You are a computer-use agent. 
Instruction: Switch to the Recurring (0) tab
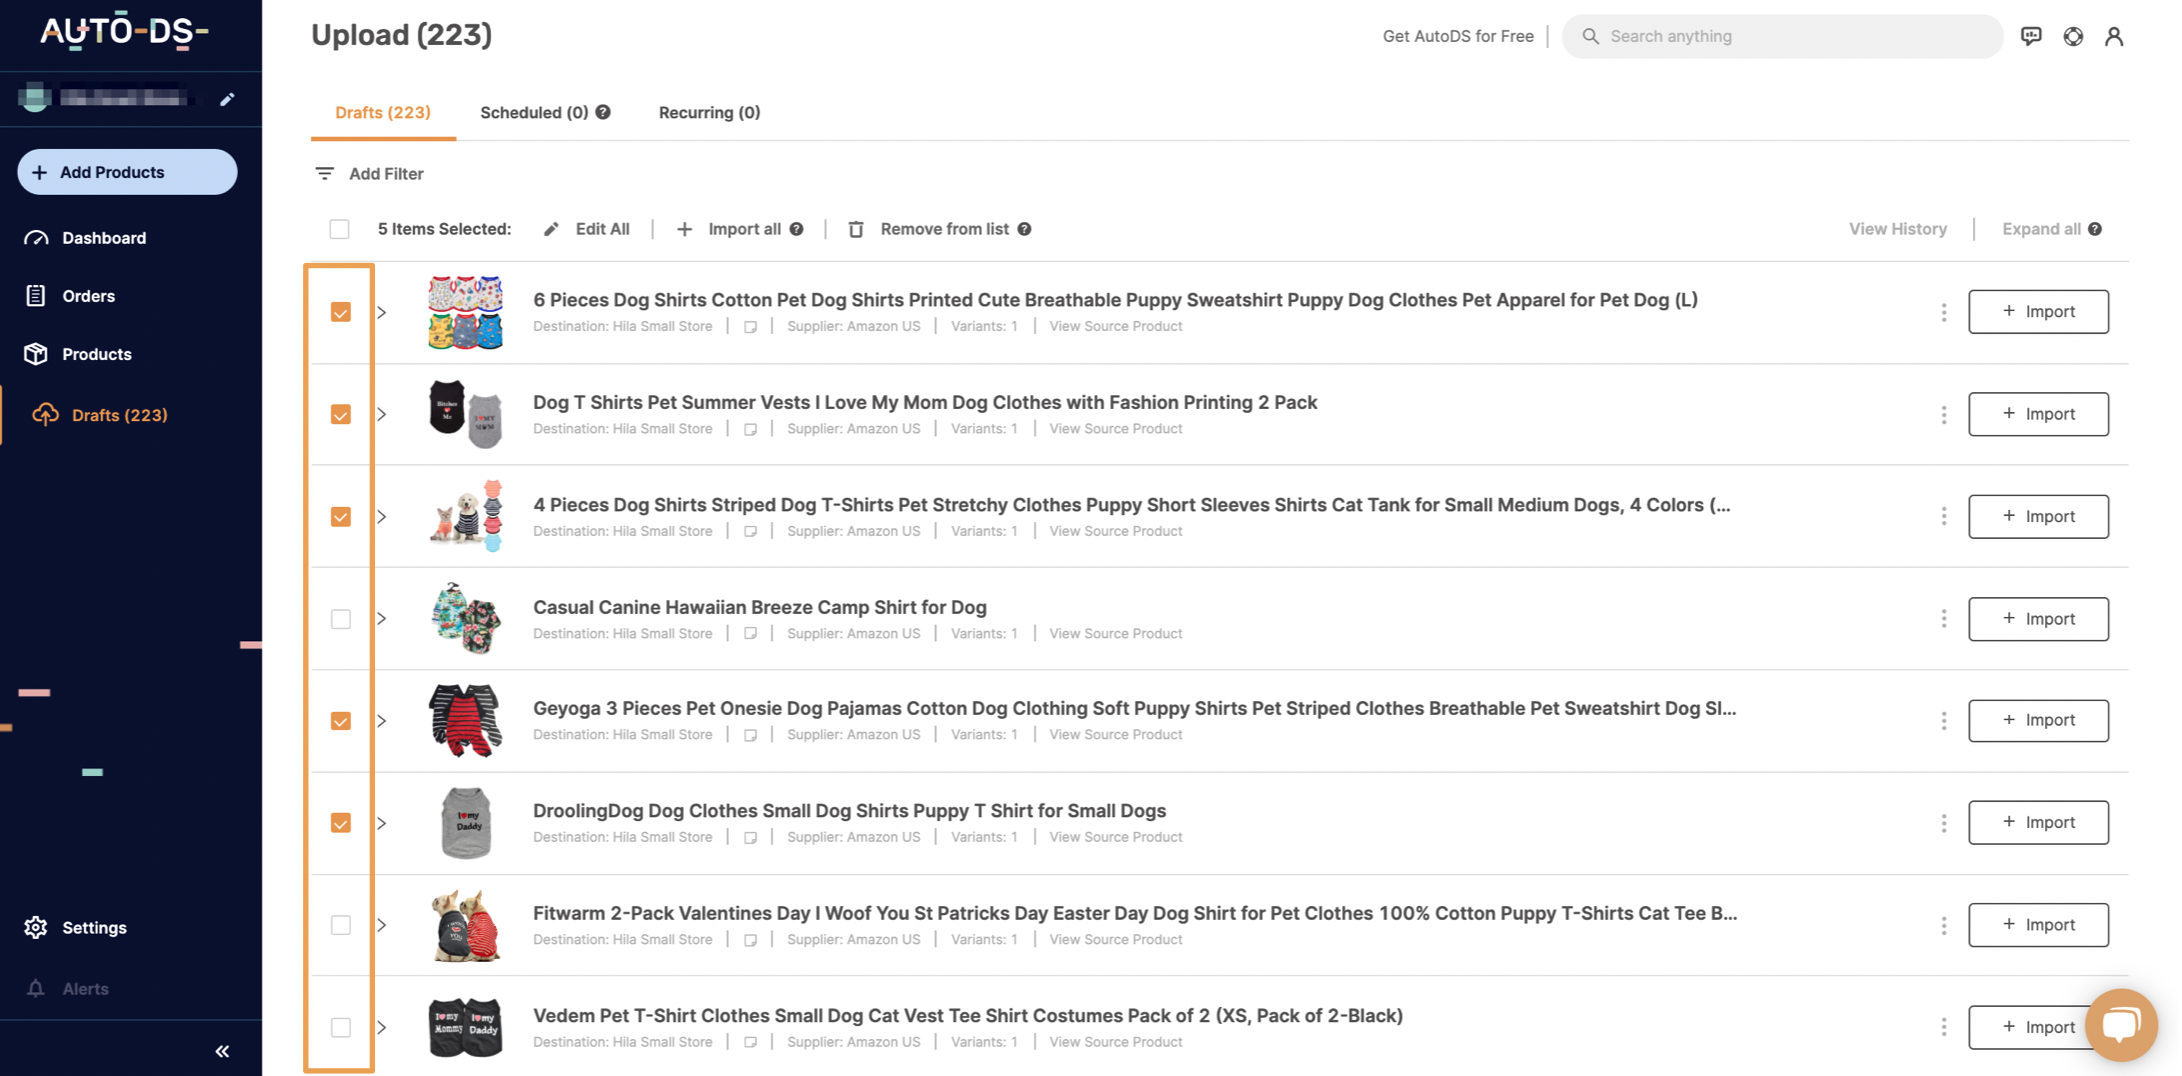click(709, 112)
